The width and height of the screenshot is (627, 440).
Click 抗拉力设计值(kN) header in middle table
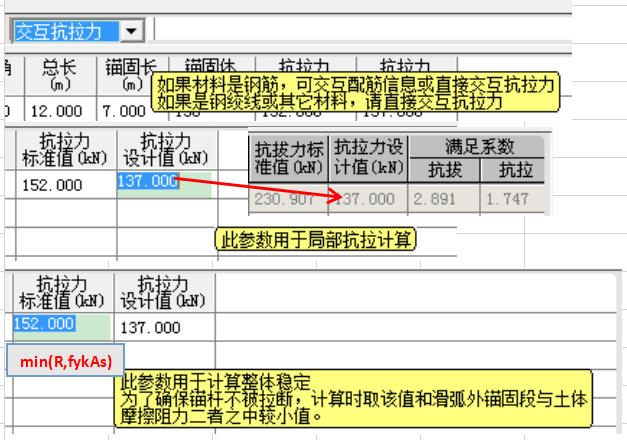[167, 150]
